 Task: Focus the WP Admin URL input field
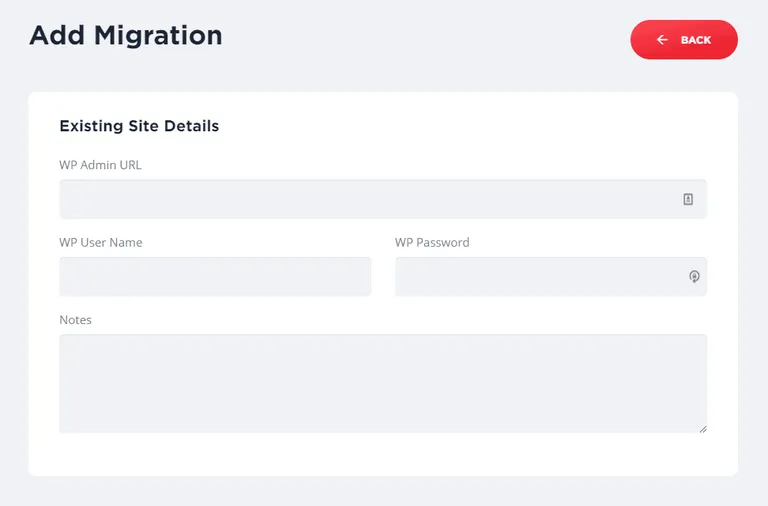[383, 199]
